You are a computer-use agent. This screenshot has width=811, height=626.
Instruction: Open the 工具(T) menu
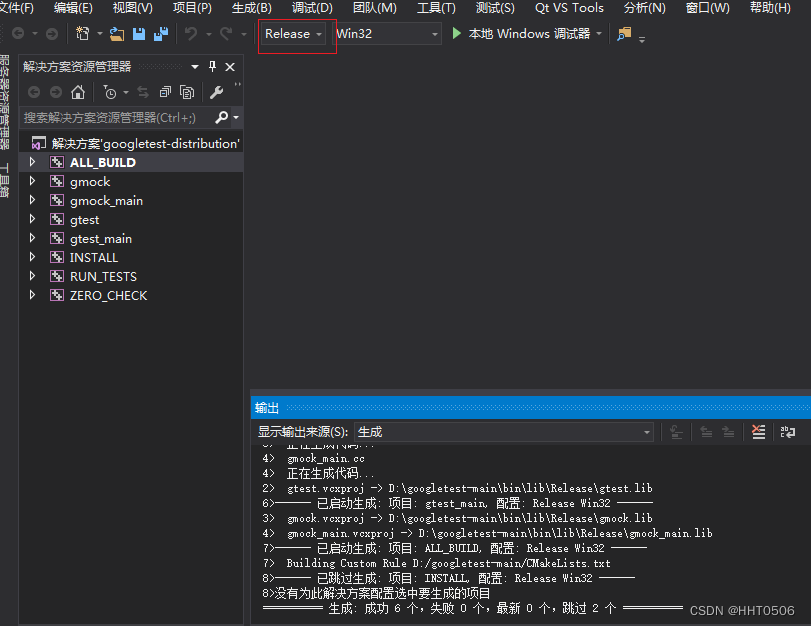(436, 8)
